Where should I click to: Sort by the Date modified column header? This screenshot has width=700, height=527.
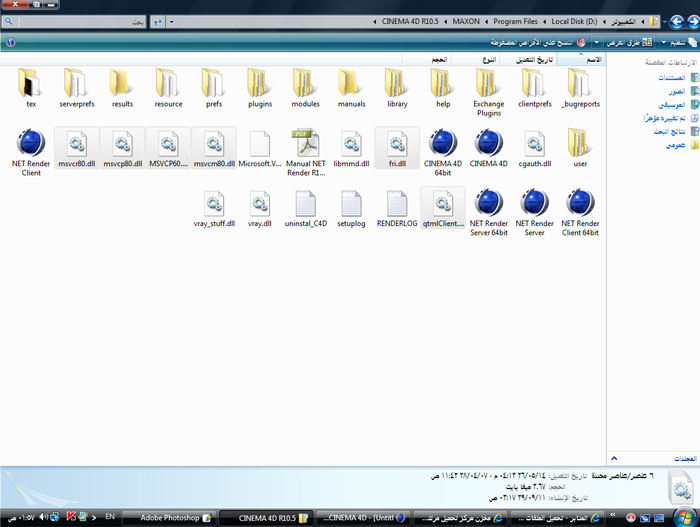528,59
